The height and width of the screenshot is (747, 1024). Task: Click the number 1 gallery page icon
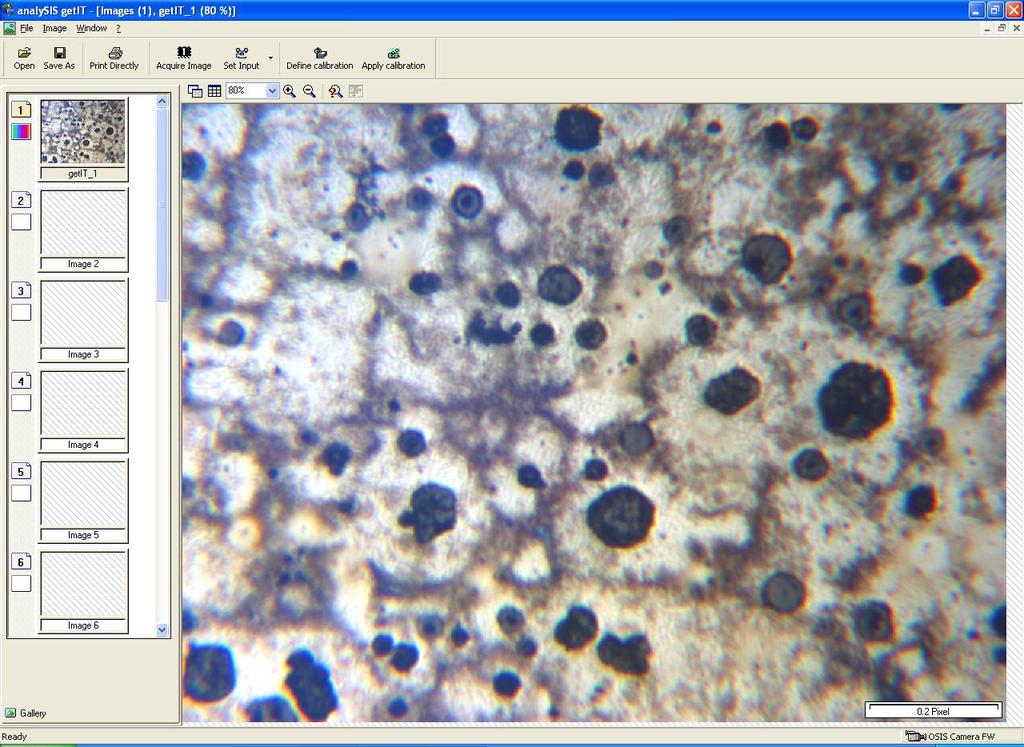(21, 110)
